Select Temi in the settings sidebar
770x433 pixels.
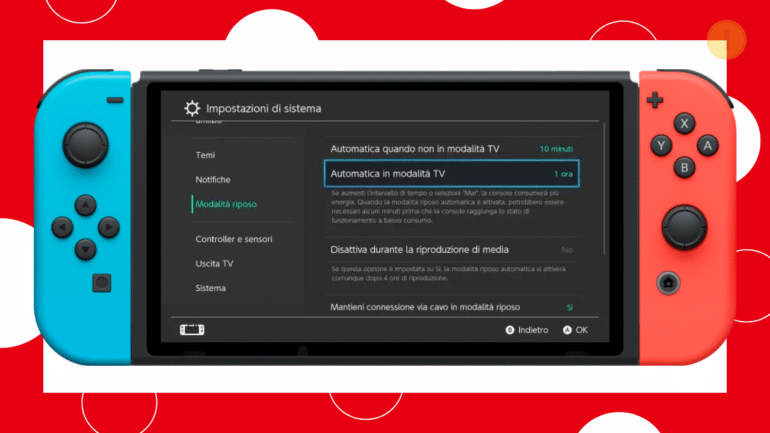click(x=205, y=155)
